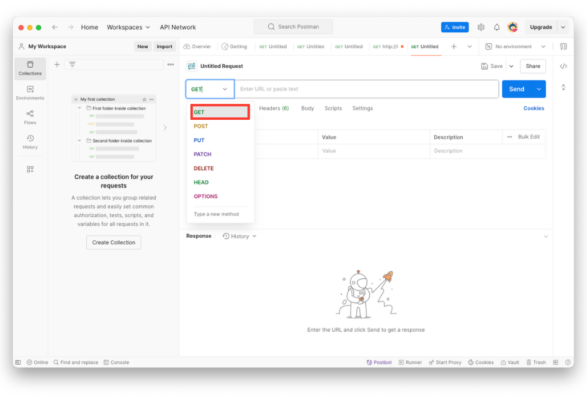The image size is (587, 400).
Task: Open the Environments sidebar panel
Action: pos(30,93)
